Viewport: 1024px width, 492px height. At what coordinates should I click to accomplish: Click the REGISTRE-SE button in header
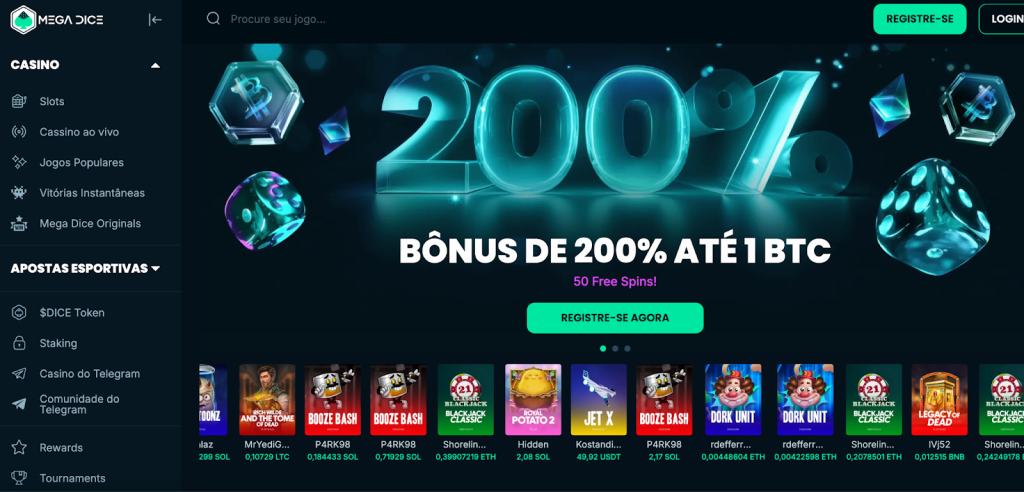tap(919, 19)
